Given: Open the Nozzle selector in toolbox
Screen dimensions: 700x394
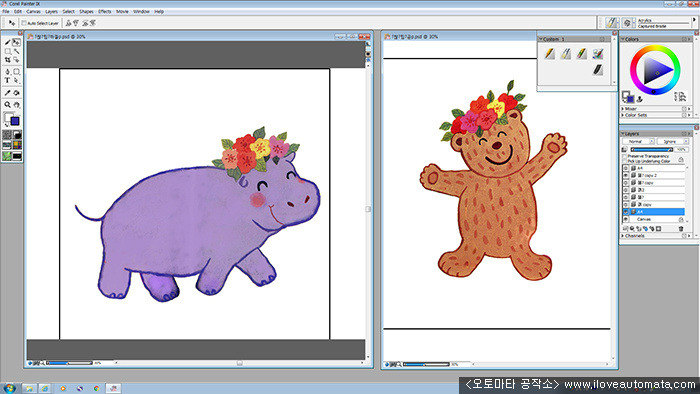Looking at the screenshot, I should 17,156.
